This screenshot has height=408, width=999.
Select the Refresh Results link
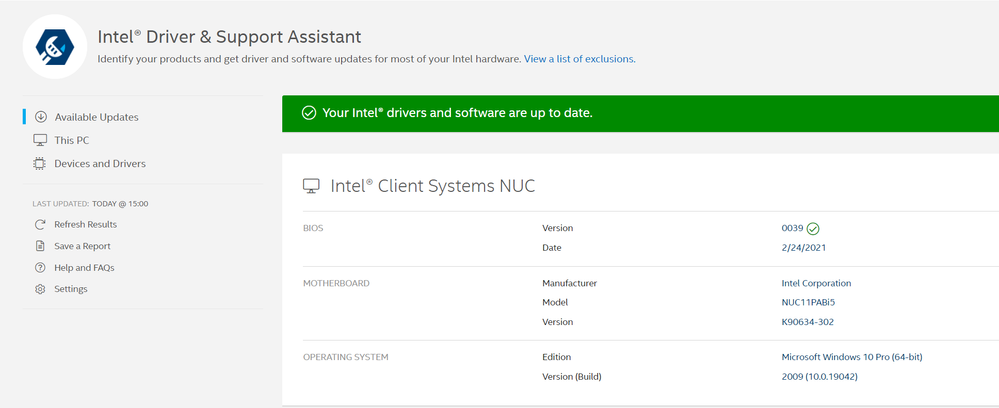[x=85, y=224]
